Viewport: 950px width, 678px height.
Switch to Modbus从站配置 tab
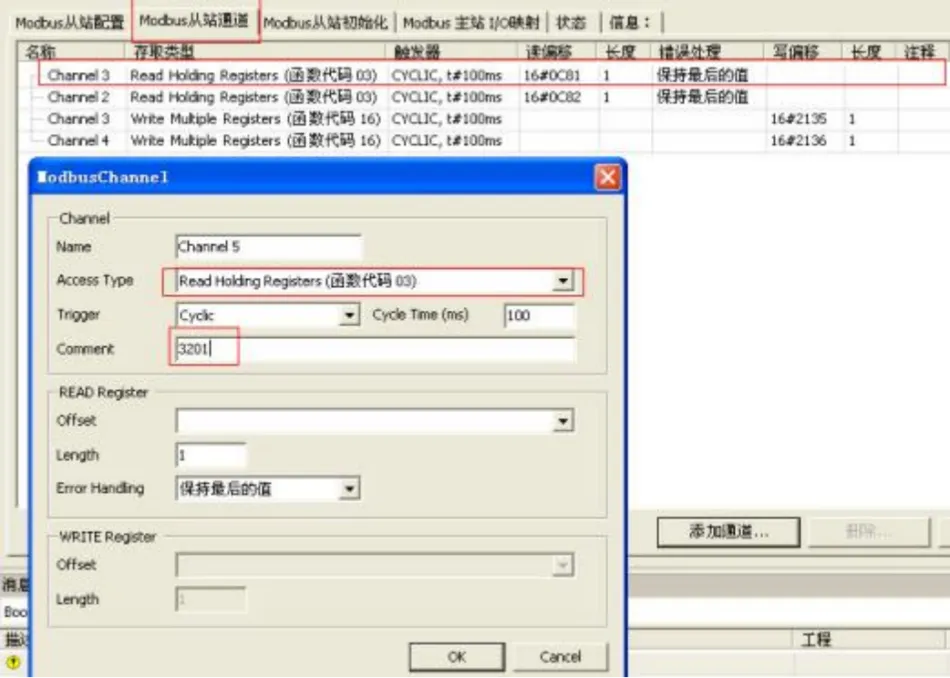pyautogui.click(x=69, y=22)
